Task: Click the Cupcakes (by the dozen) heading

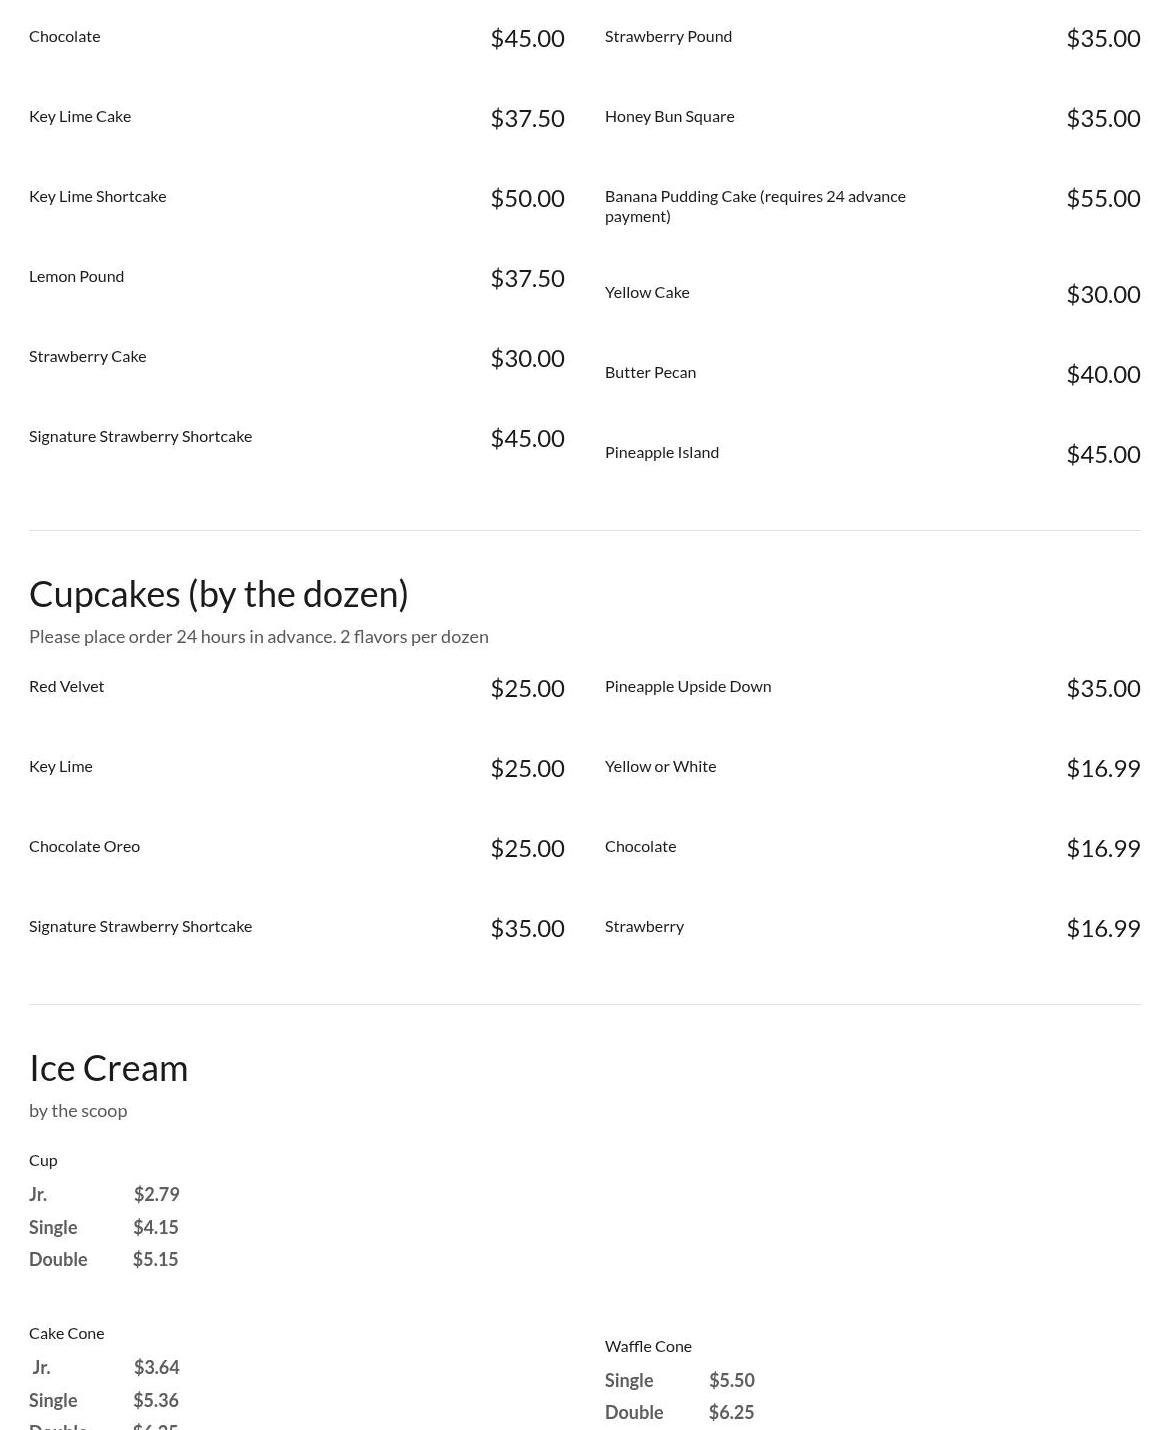Action: tap(219, 594)
